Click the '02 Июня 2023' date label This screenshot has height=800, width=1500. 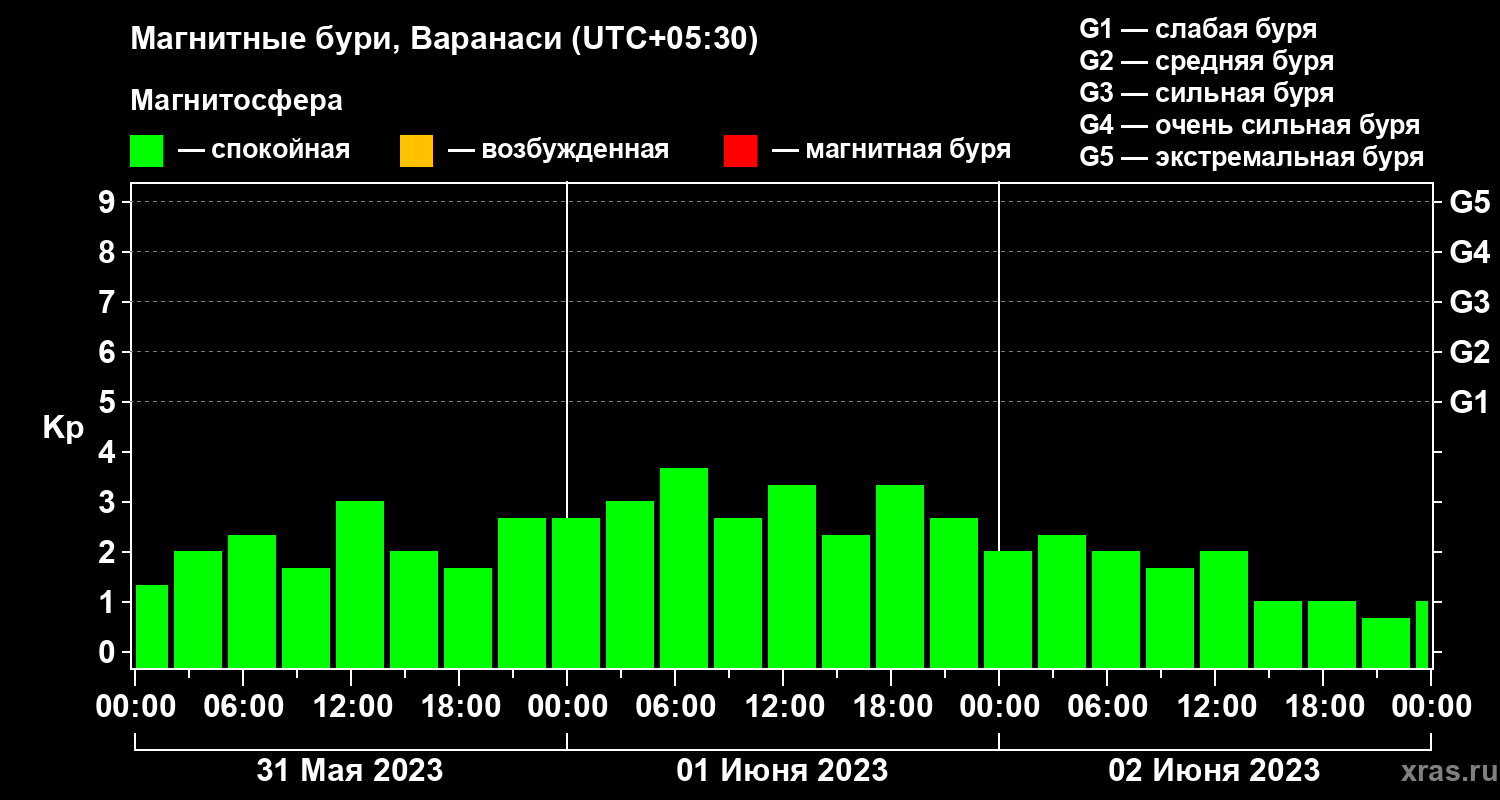point(1214,770)
